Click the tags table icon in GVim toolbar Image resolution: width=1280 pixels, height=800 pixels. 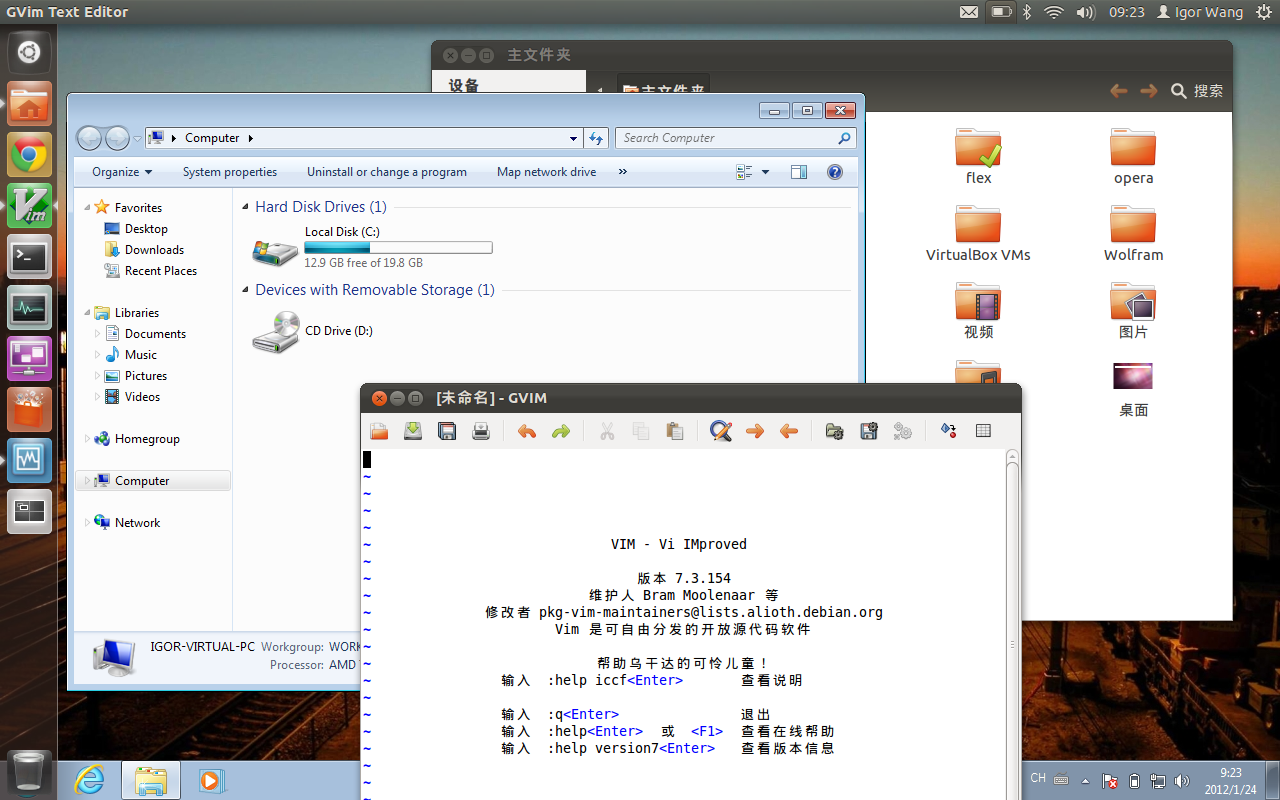983,431
